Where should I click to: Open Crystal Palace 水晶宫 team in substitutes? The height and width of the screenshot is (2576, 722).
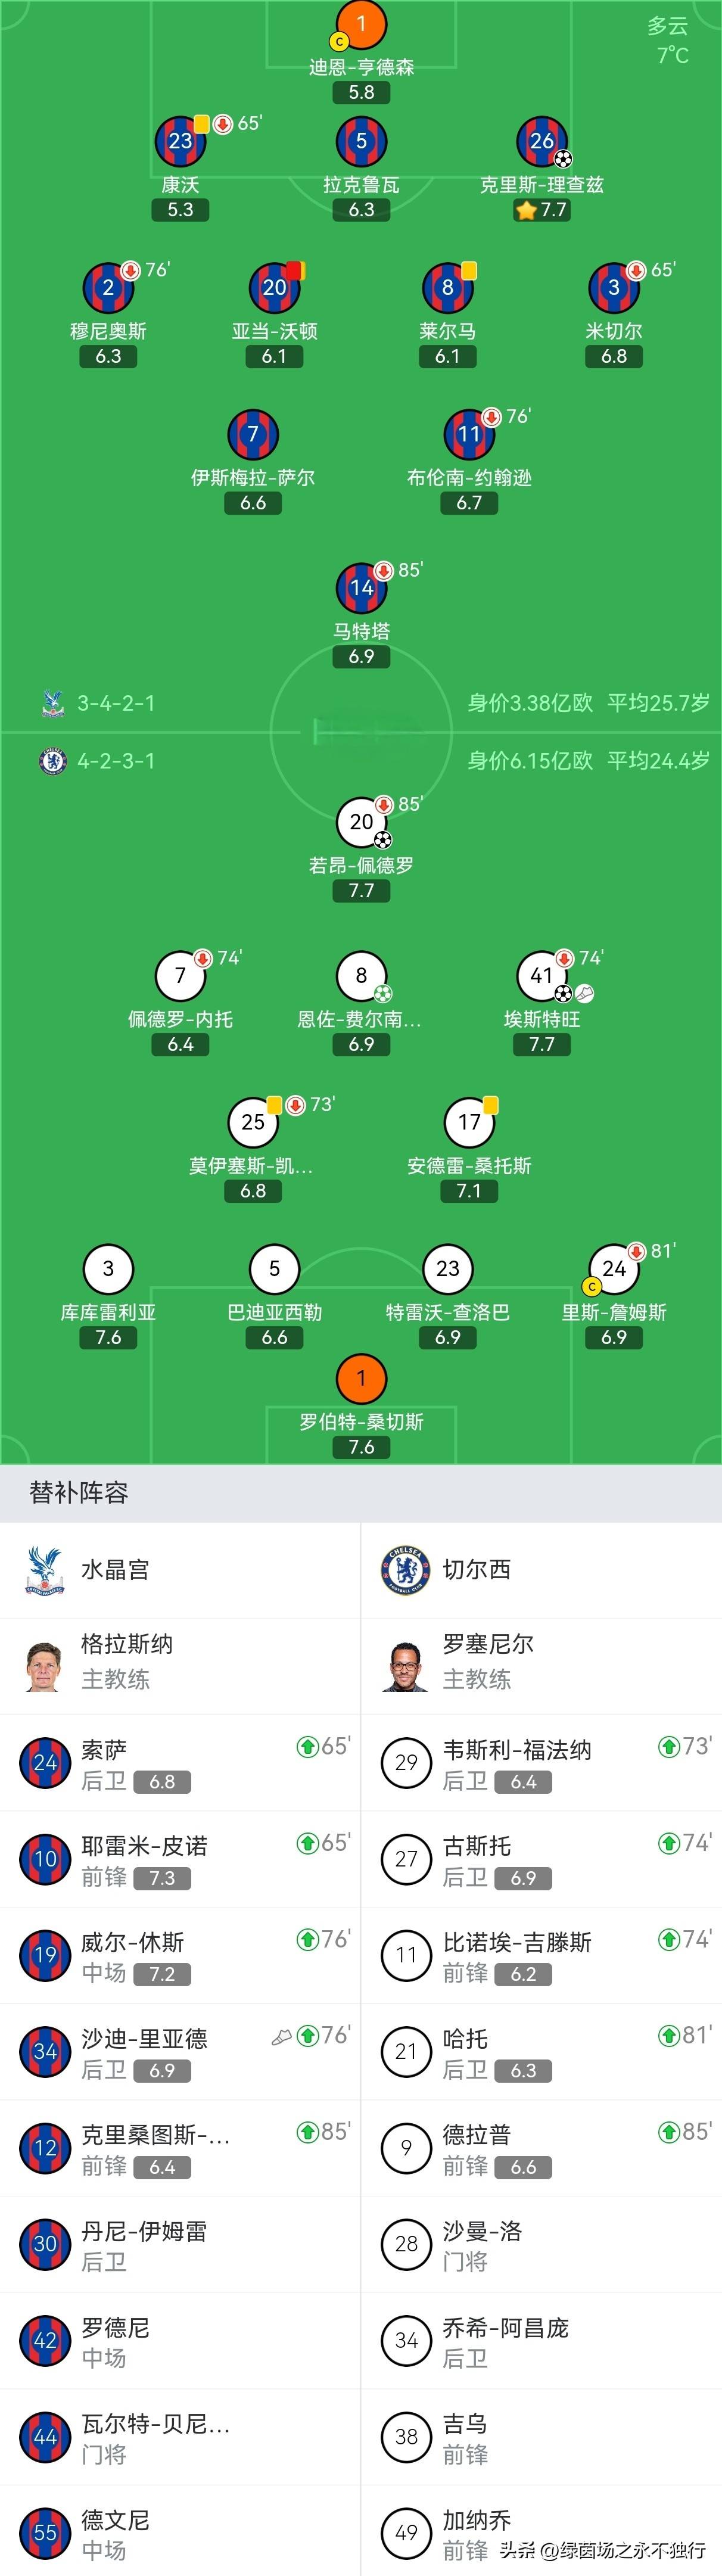click(x=115, y=1570)
